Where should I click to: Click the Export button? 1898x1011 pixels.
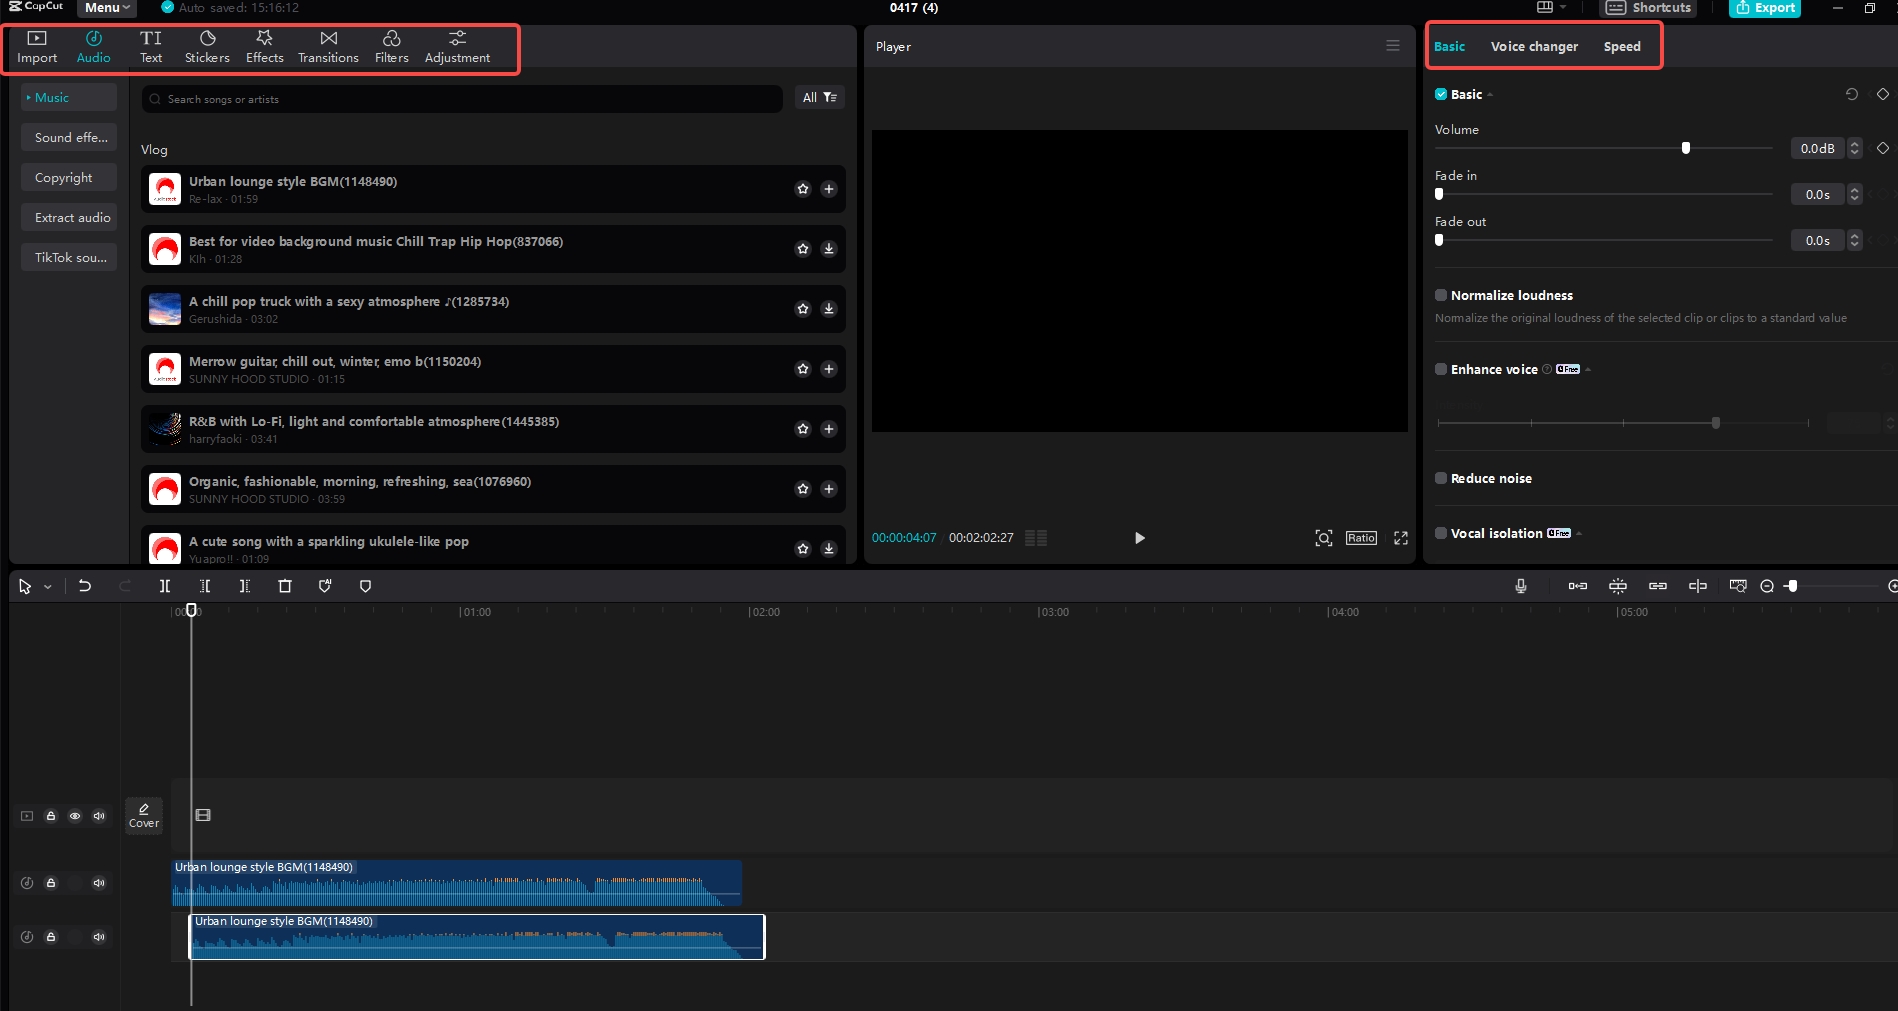[x=1765, y=8]
